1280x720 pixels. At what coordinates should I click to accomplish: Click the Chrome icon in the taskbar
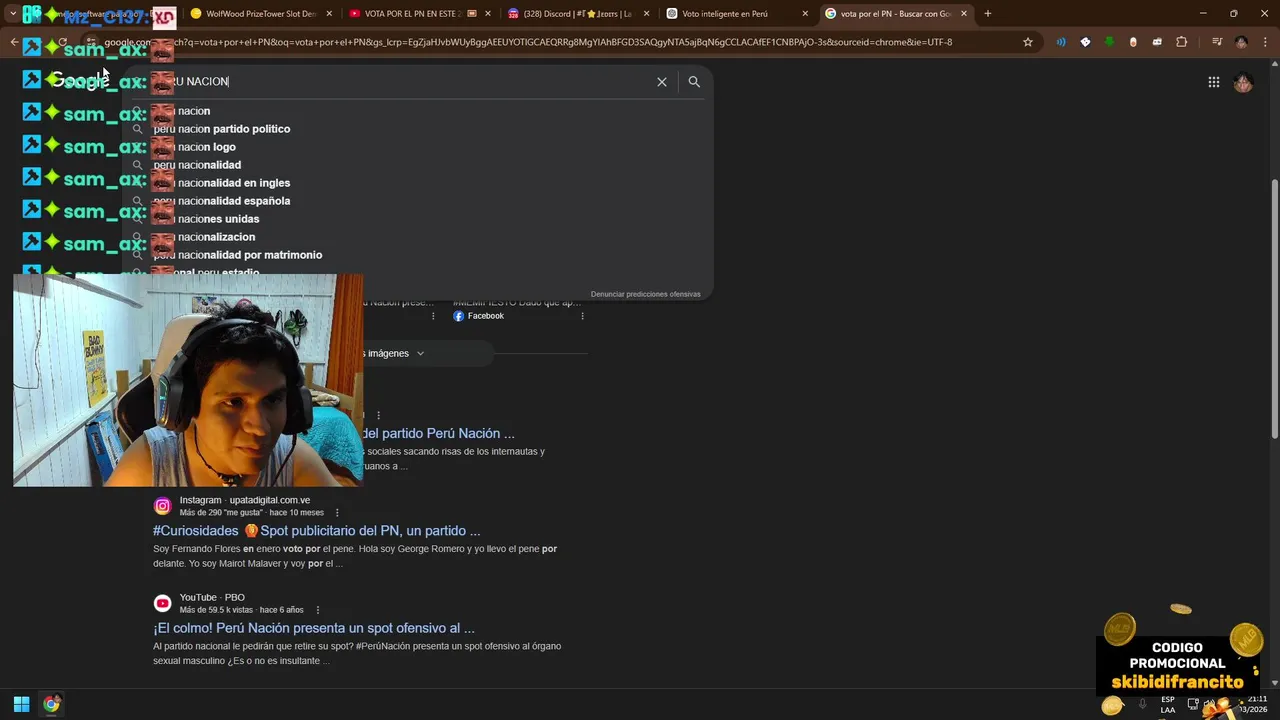[x=51, y=704]
